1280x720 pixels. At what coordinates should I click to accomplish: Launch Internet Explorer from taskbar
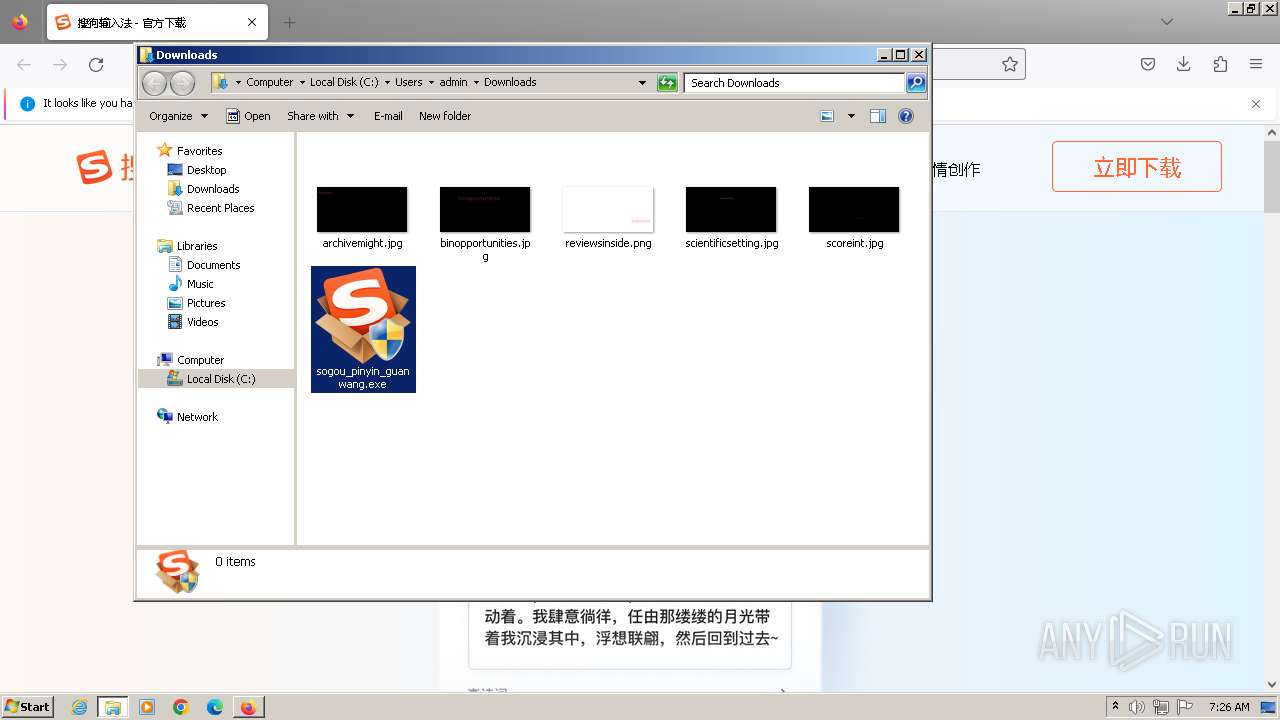click(x=80, y=707)
